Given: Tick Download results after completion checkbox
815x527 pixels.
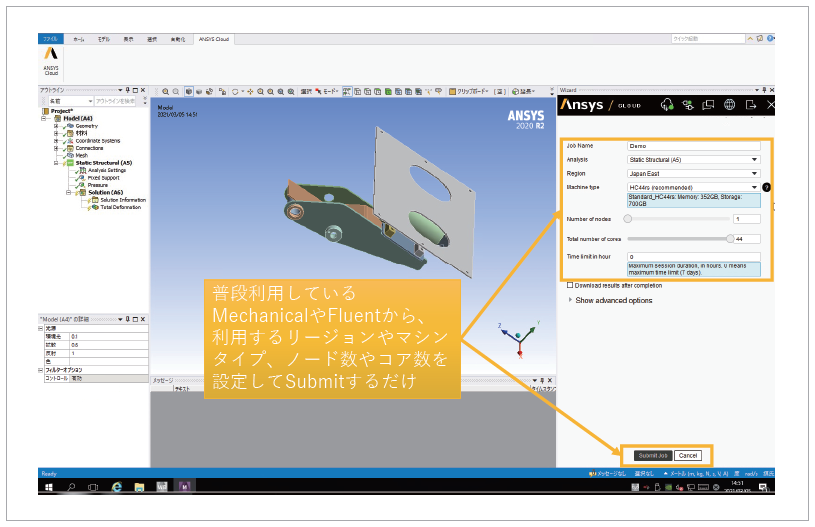Looking at the screenshot, I should [x=570, y=285].
